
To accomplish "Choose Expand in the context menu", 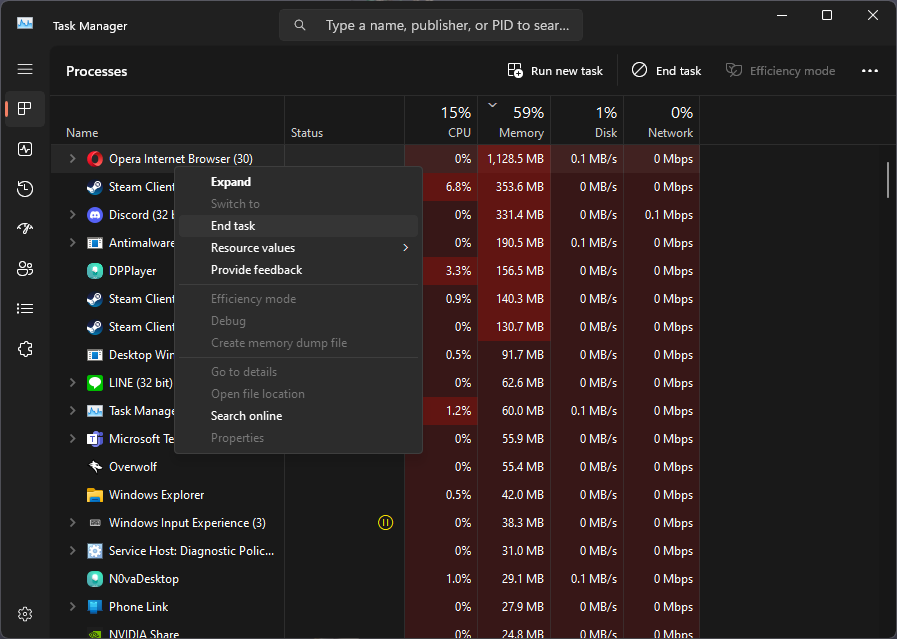I will click(x=298, y=182).
